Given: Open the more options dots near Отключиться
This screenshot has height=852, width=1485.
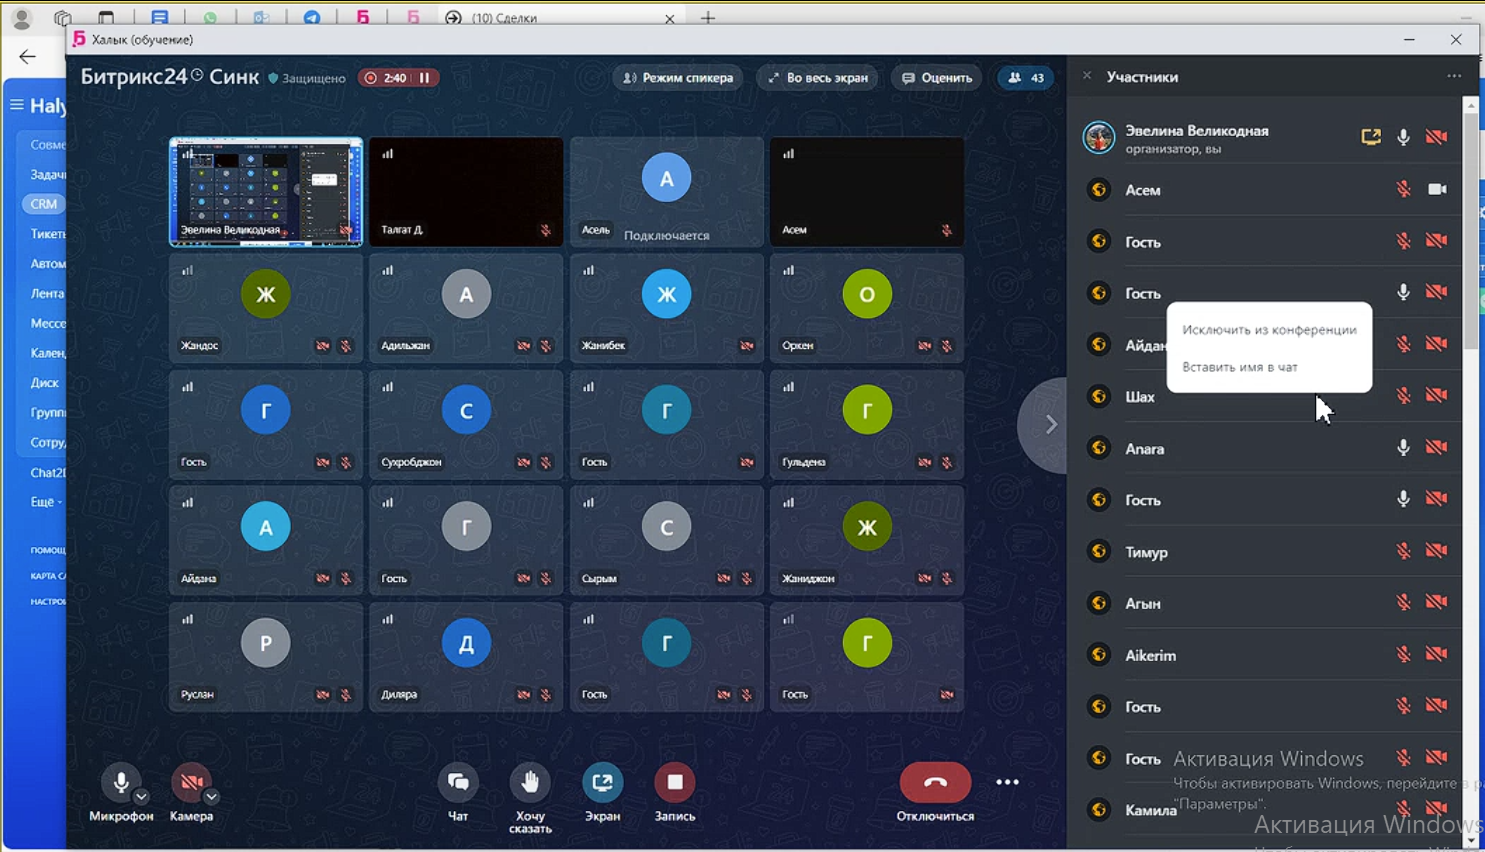Looking at the screenshot, I should tap(1007, 782).
